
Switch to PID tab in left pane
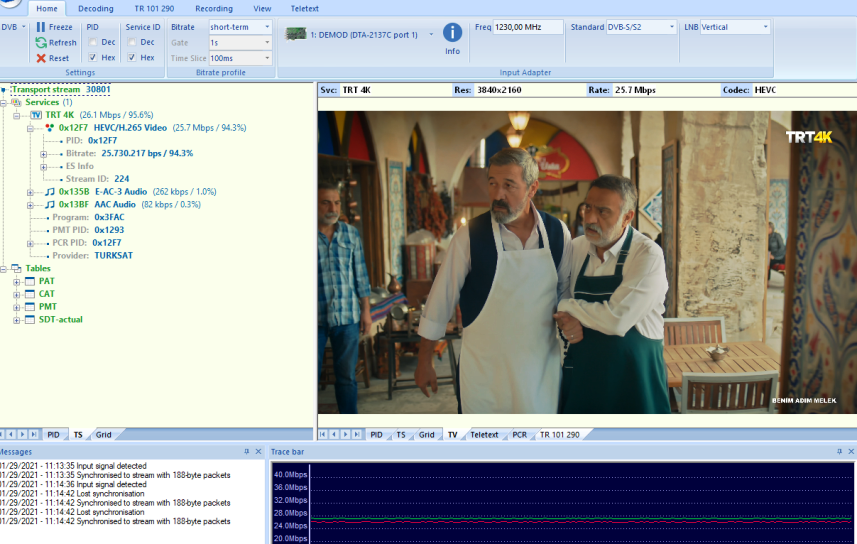click(x=53, y=435)
